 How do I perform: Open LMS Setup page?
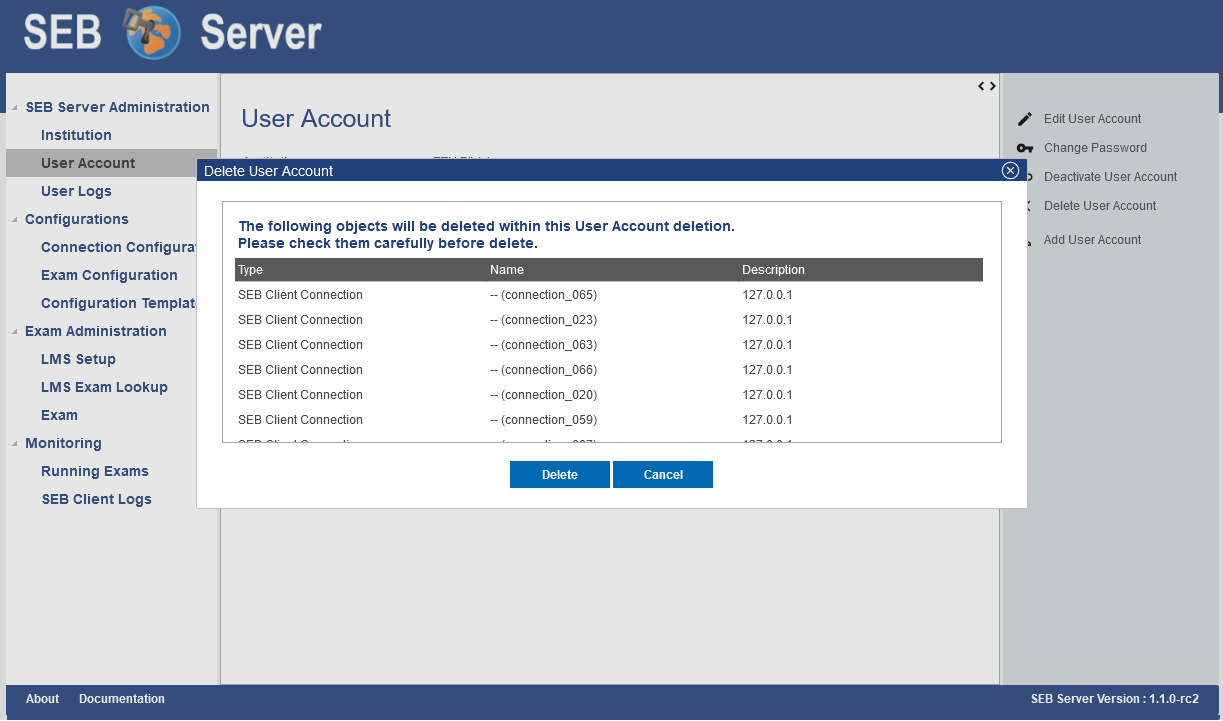pos(78,359)
